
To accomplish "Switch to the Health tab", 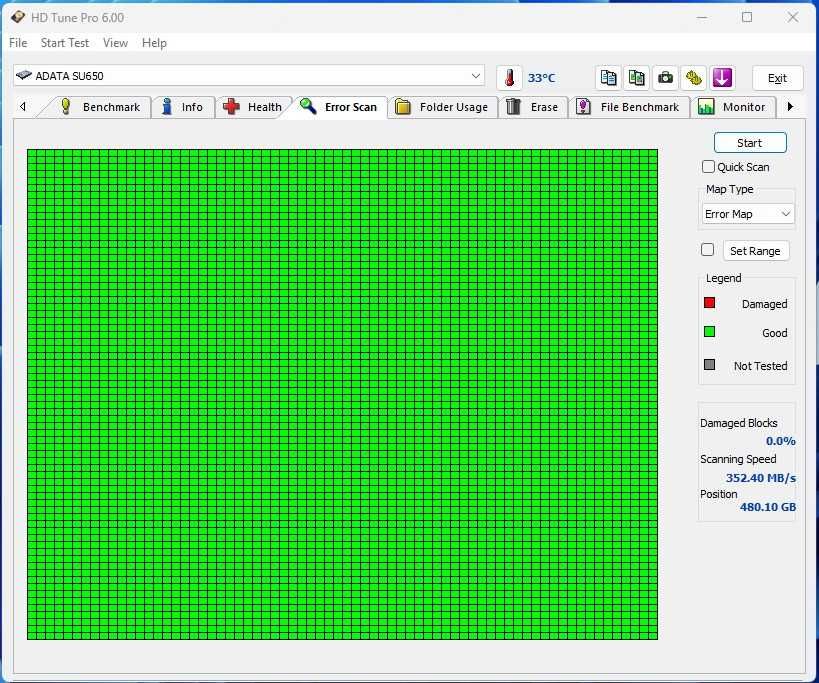I will click(253, 107).
